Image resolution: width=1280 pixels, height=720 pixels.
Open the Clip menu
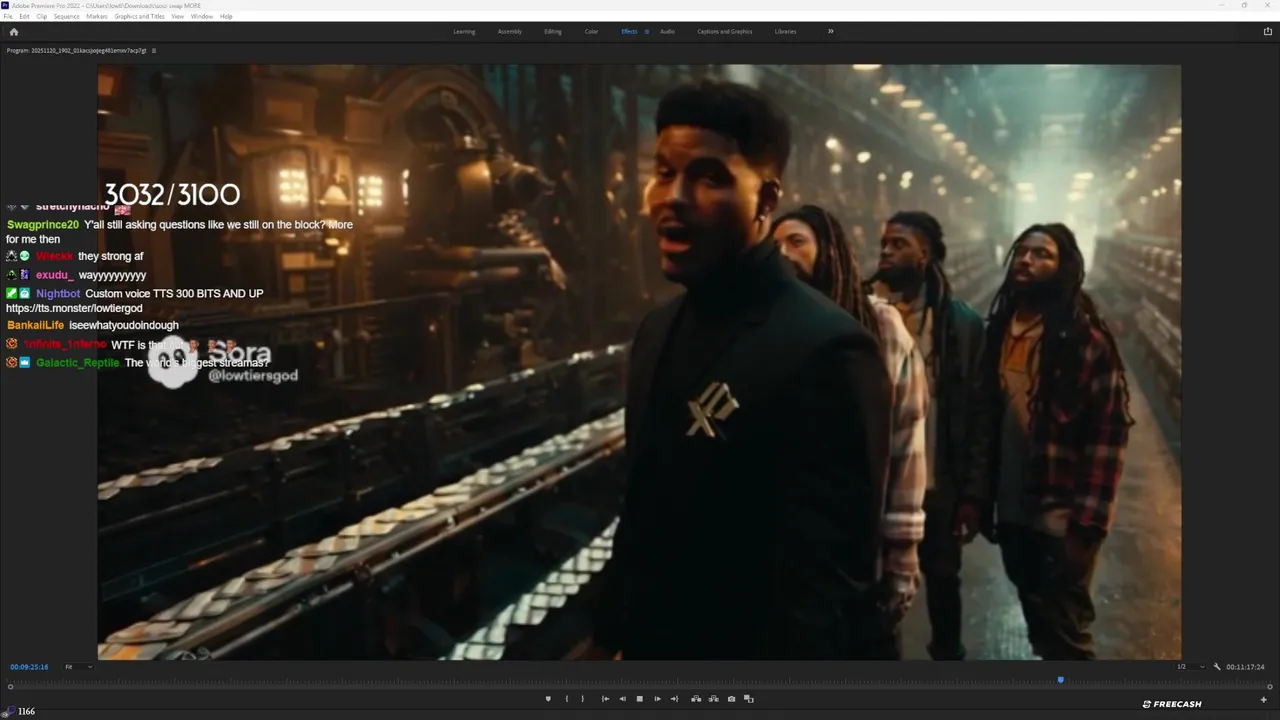(x=41, y=16)
